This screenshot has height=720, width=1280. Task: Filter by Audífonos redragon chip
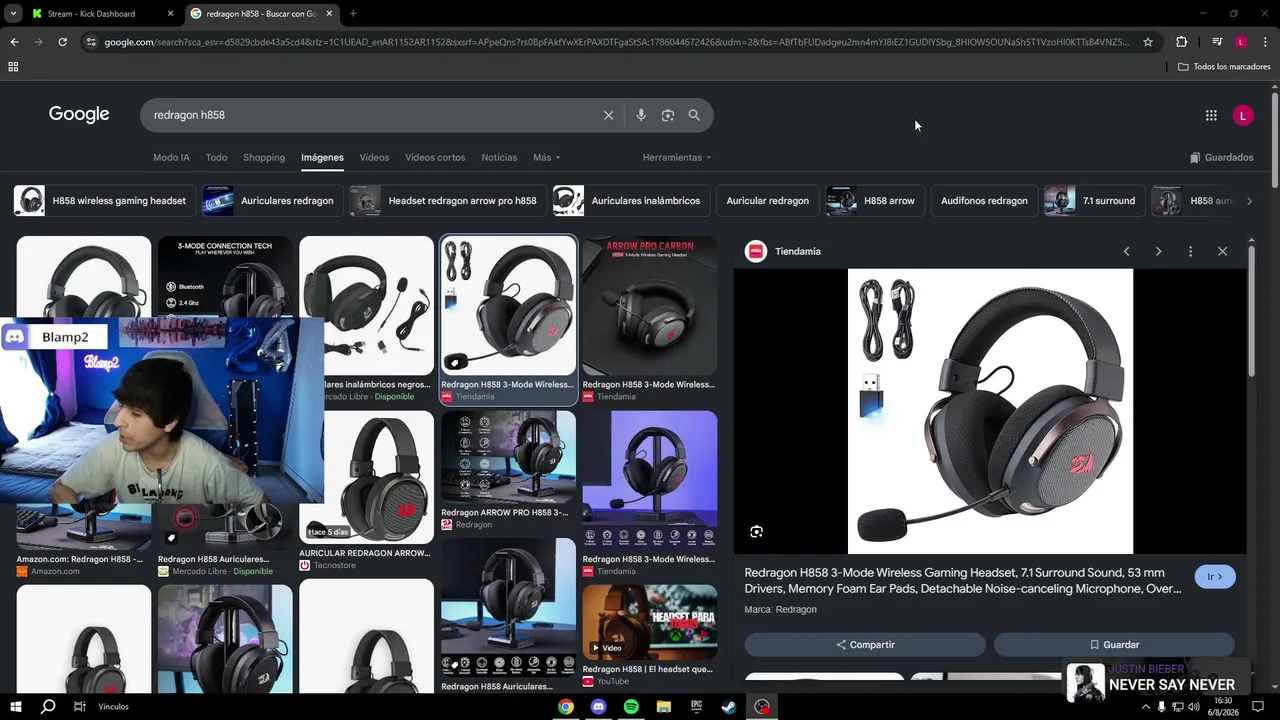click(x=984, y=201)
